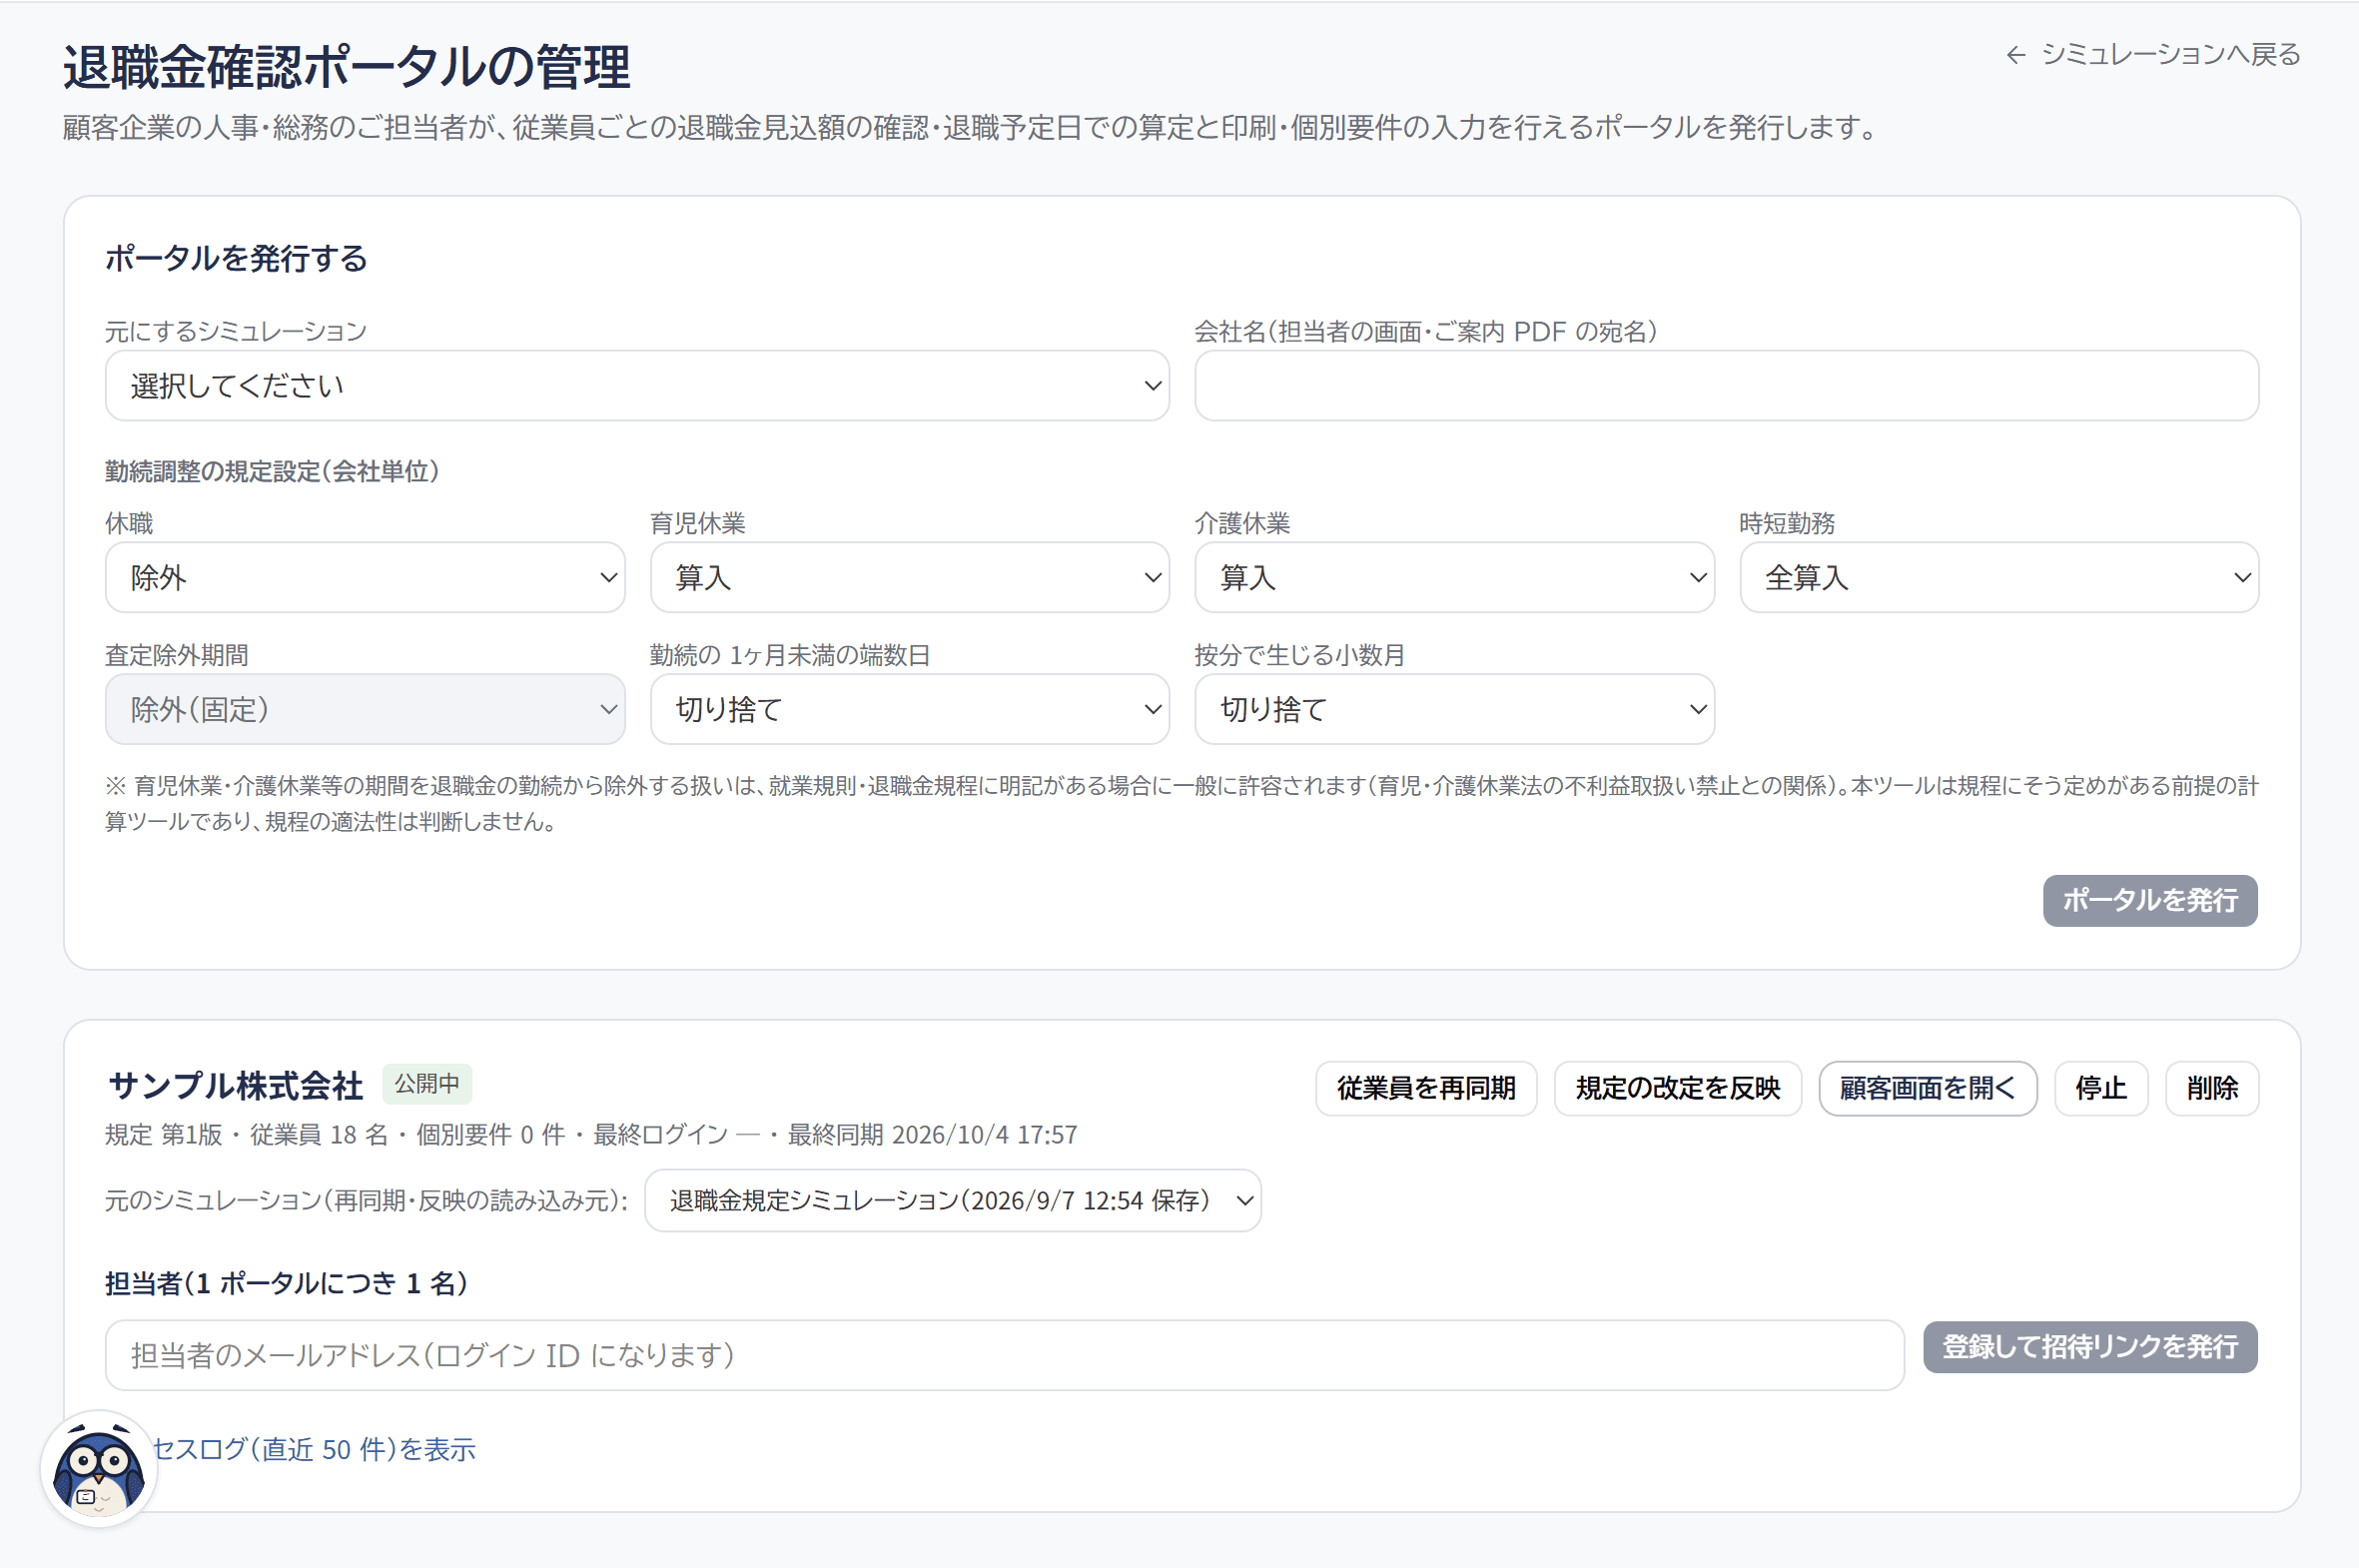Screen dimensions: 2359x1568
Task: Open the 時短勤務 dropdown
Action: coord(1999,577)
